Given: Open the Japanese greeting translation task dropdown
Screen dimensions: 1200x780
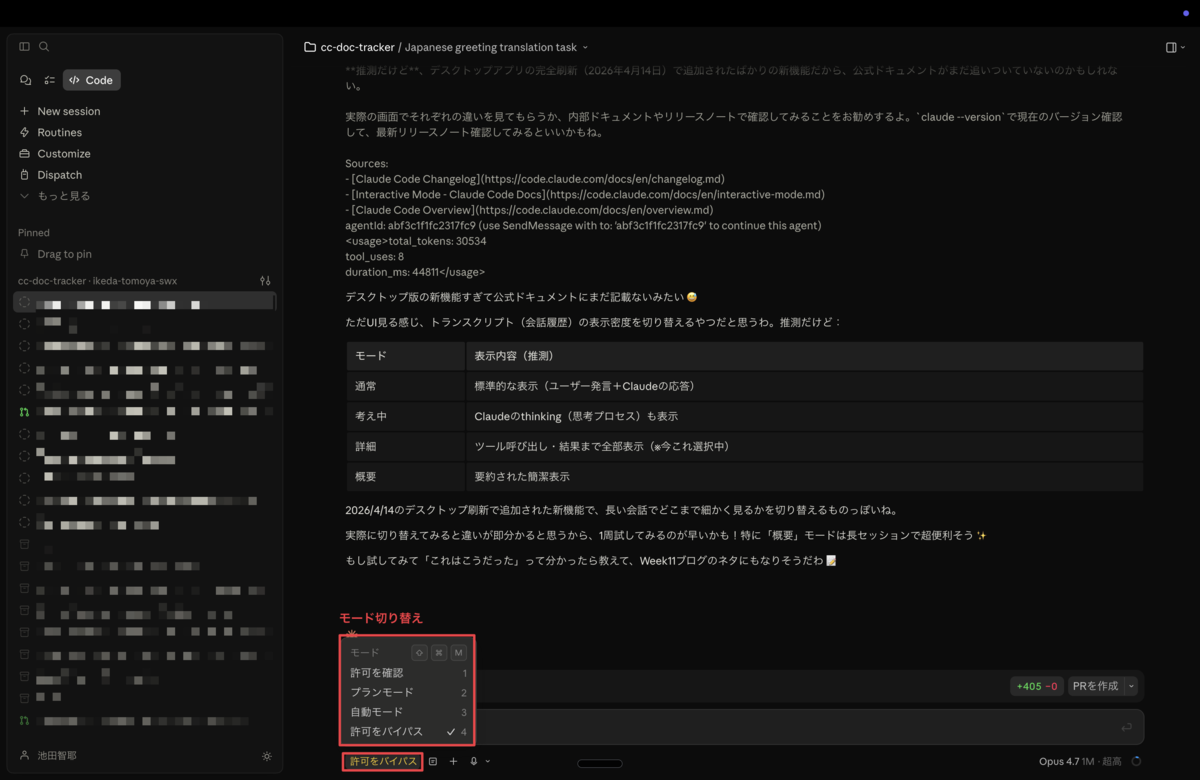Looking at the screenshot, I should [x=496, y=47].
